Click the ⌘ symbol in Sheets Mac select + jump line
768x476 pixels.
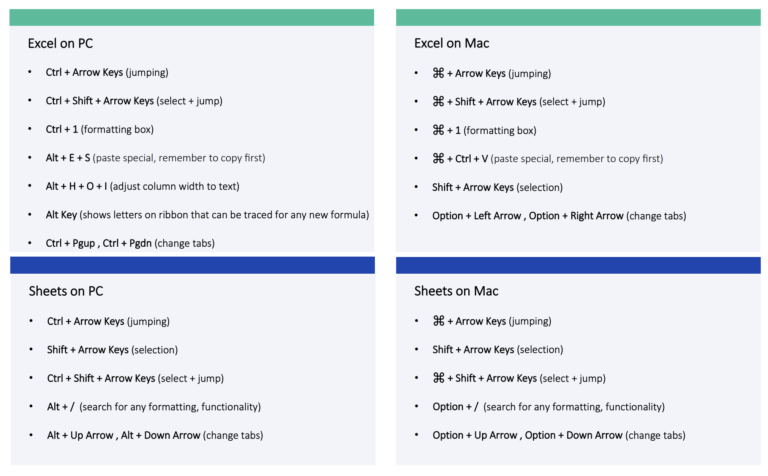(x=438, y=378)
